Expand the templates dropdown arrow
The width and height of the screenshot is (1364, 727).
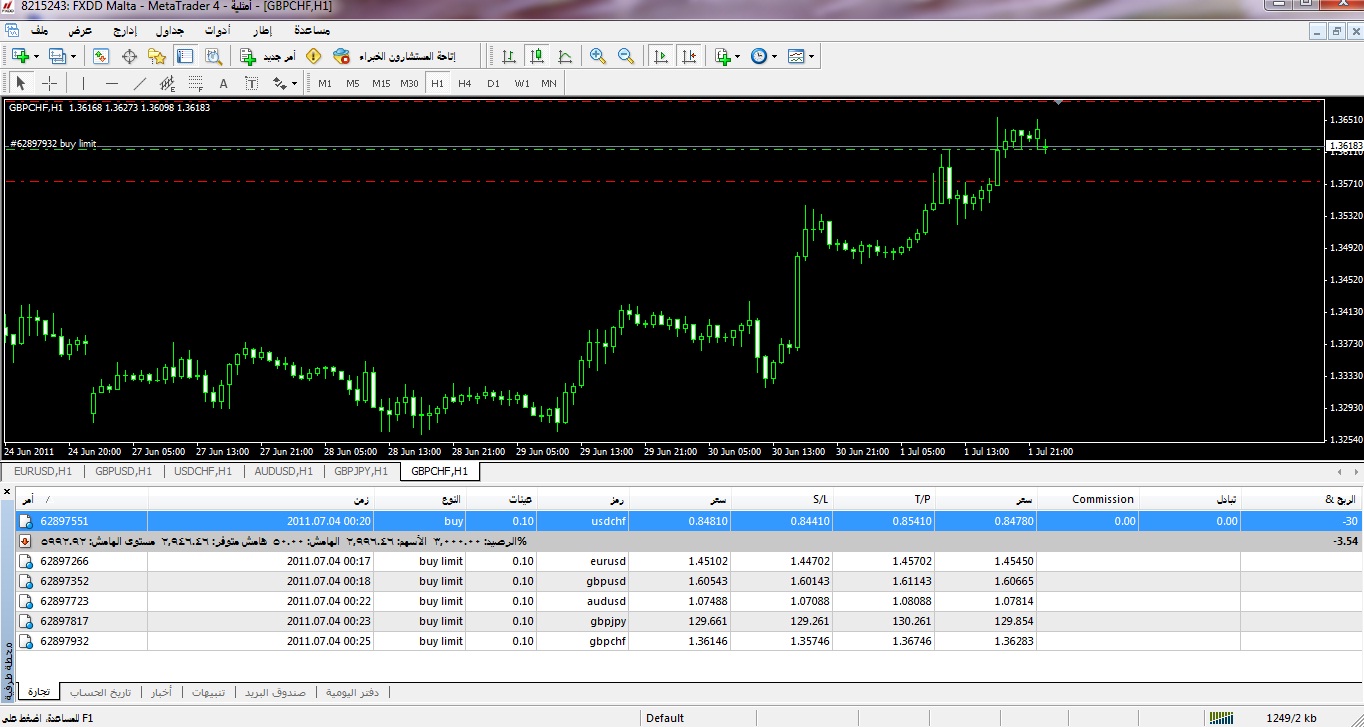(x=811, y=57)
